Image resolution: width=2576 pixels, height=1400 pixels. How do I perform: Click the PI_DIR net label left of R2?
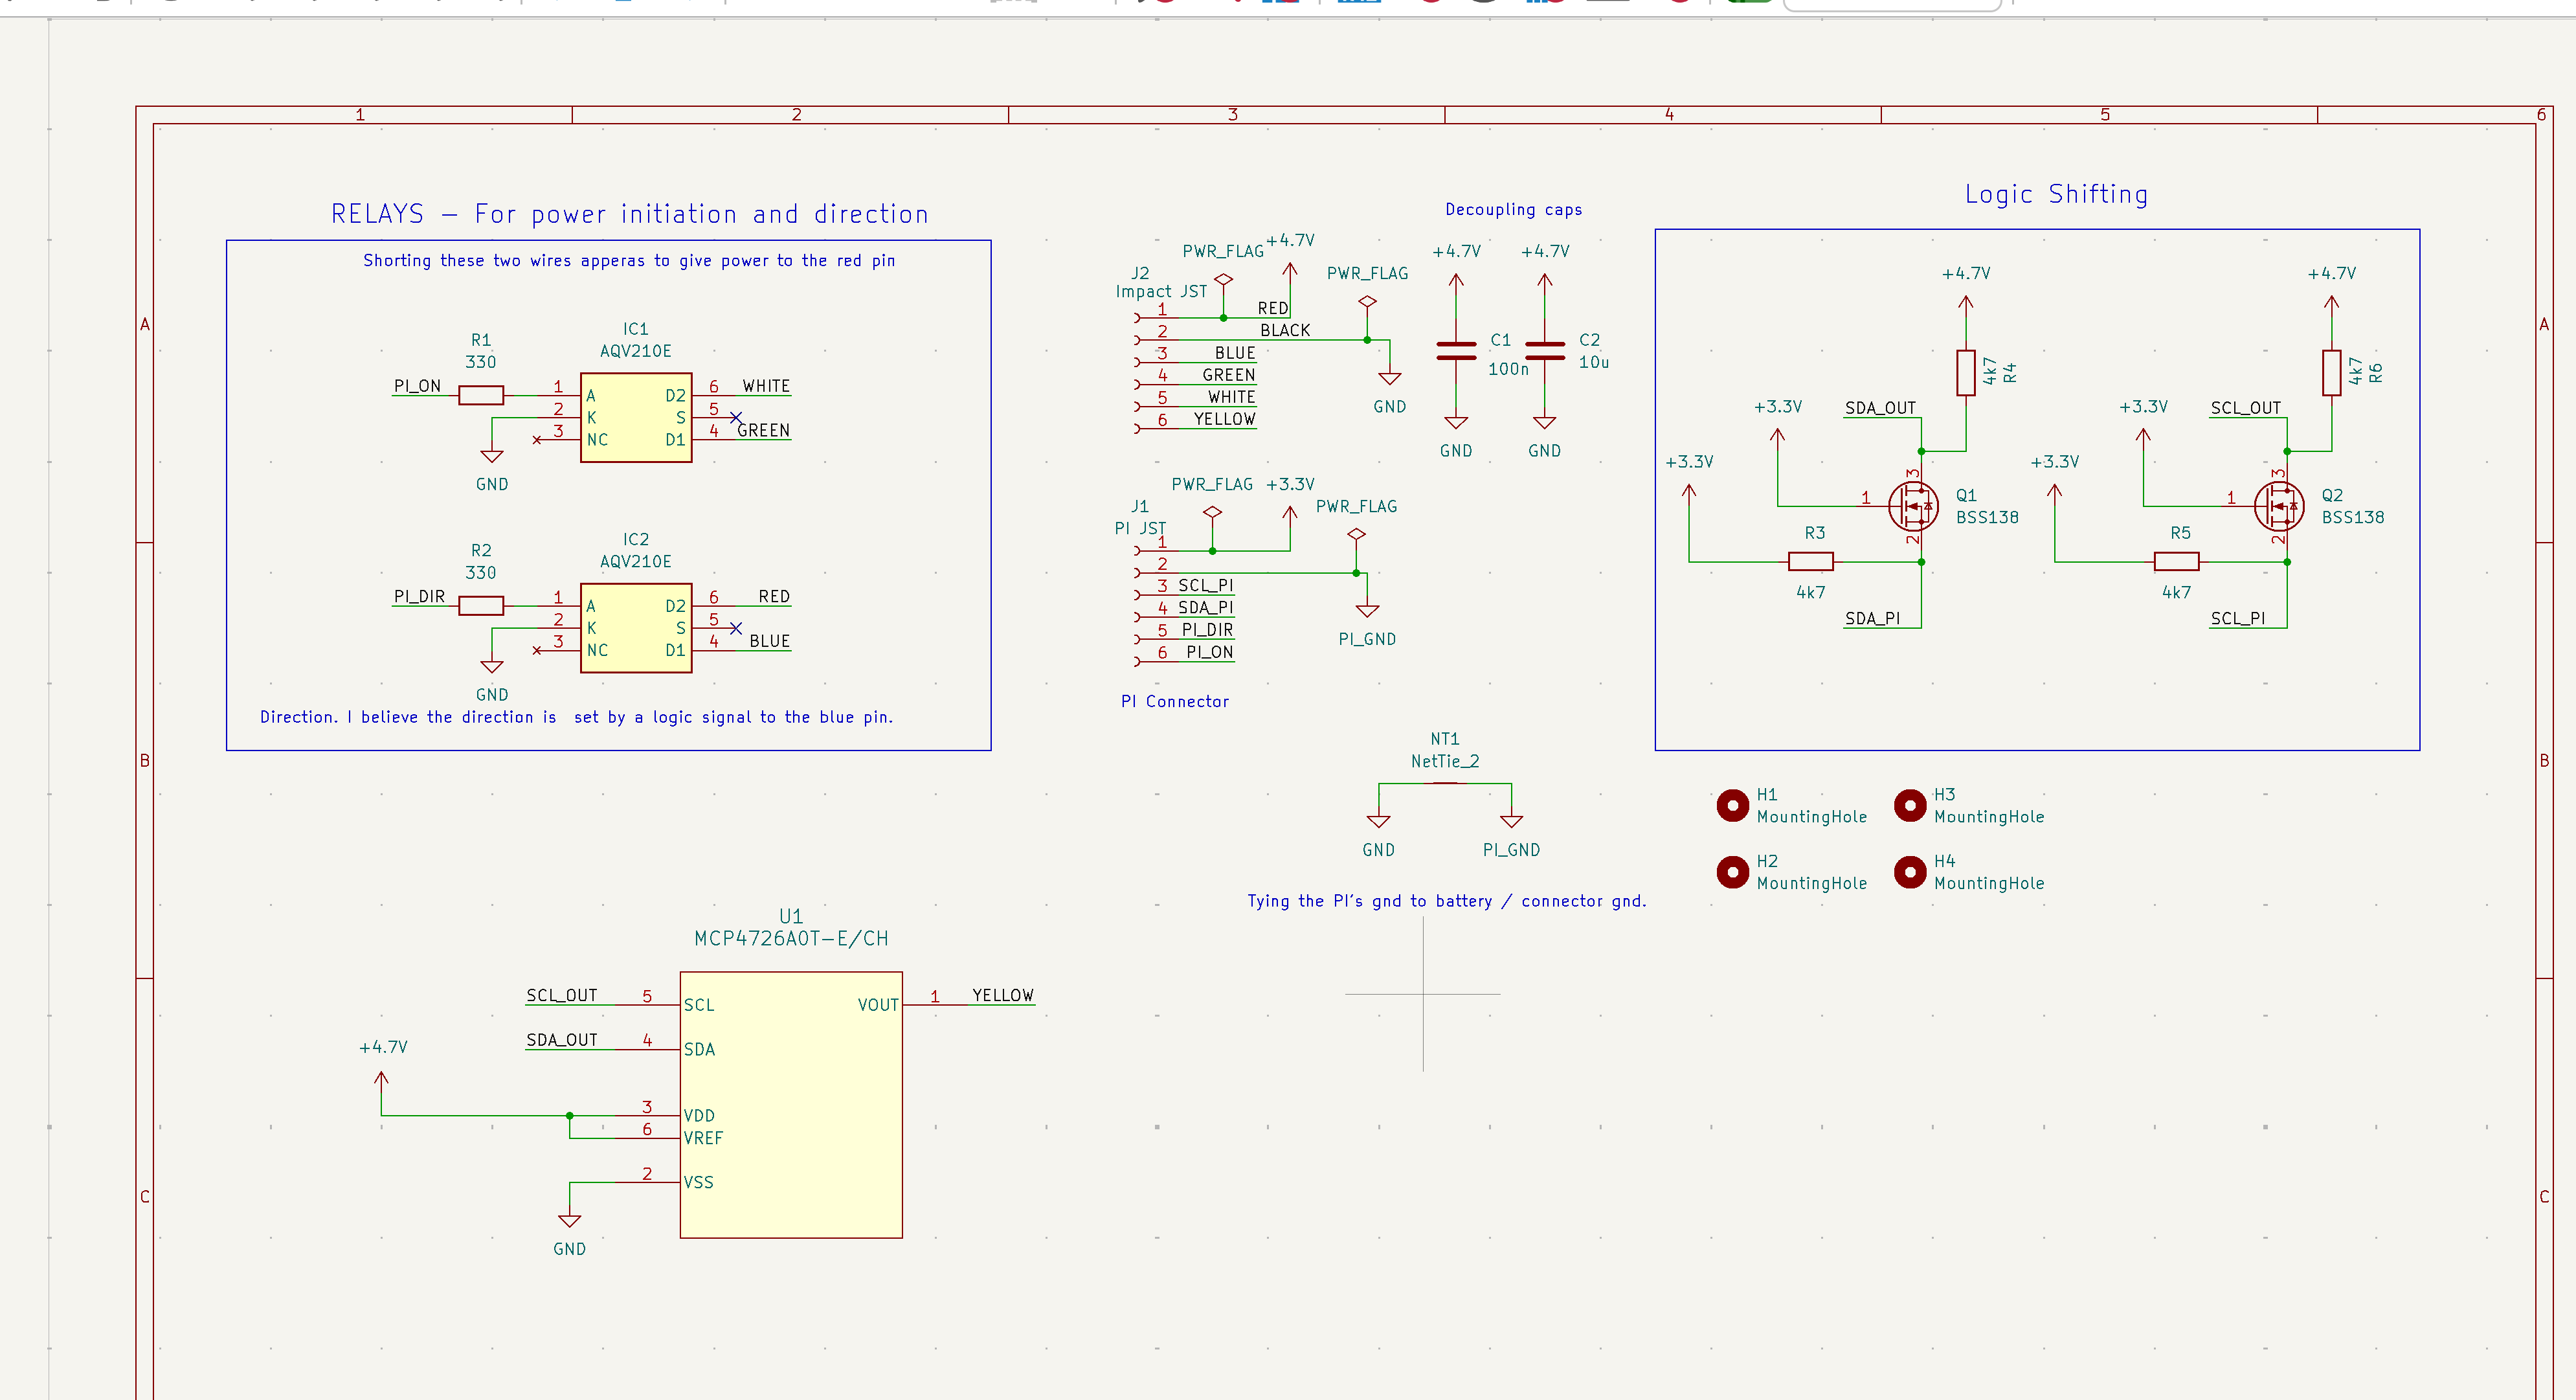point(419,596)
